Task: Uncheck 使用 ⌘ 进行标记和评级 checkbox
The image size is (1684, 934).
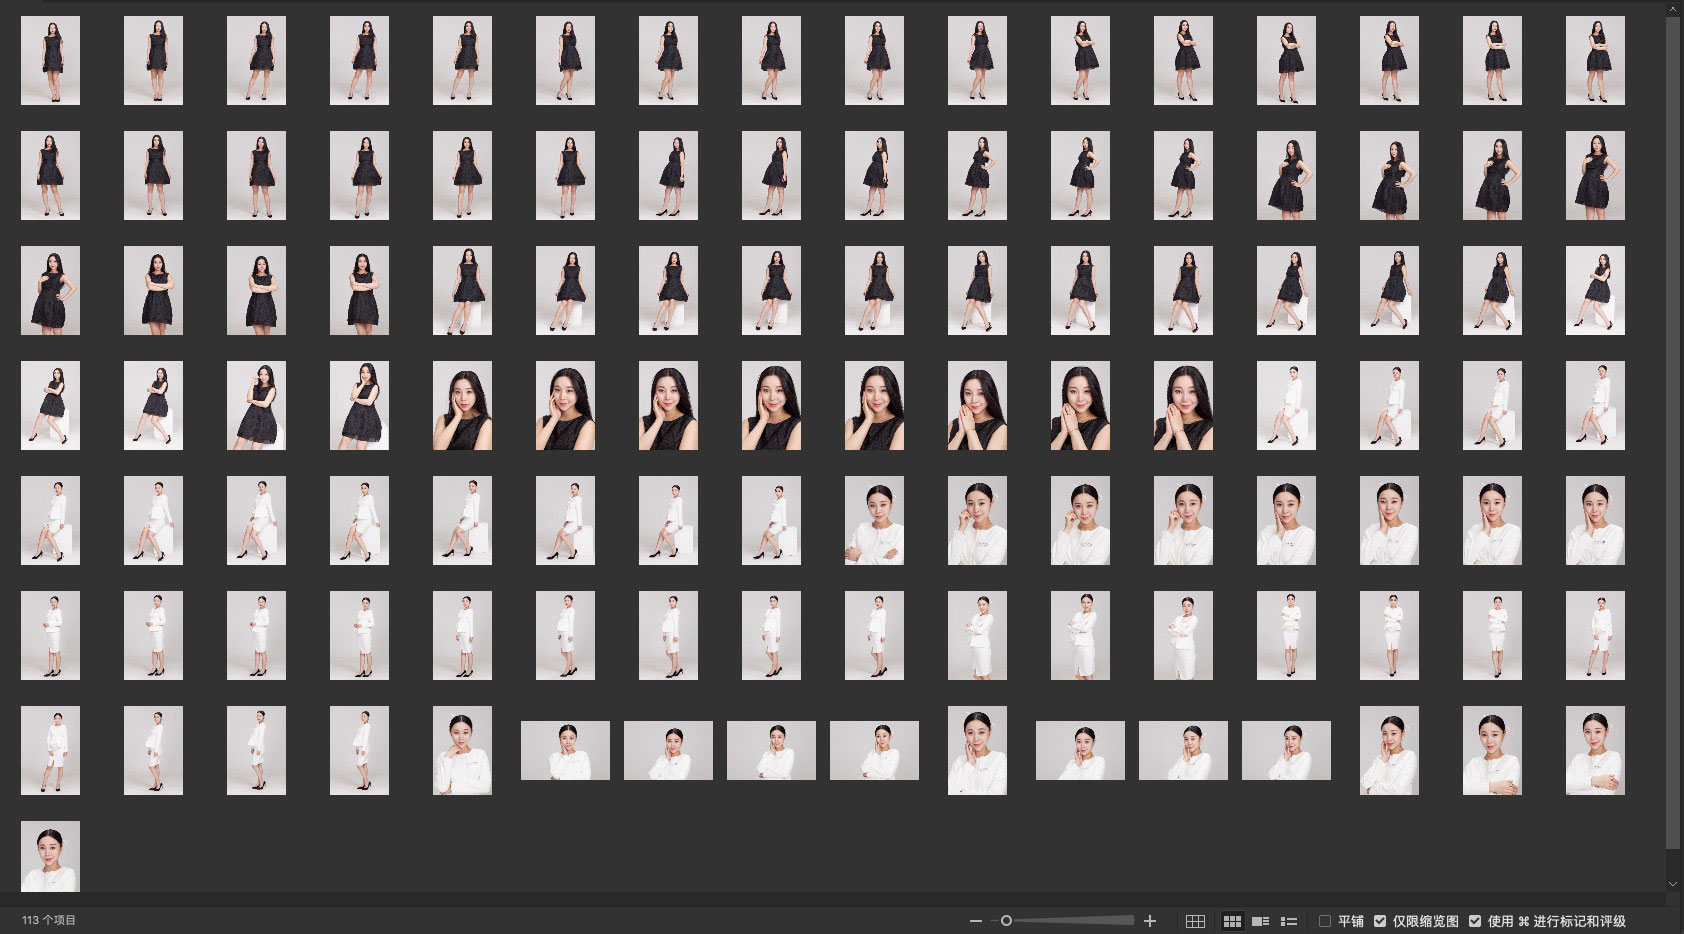Action: tap(1475, 921)
